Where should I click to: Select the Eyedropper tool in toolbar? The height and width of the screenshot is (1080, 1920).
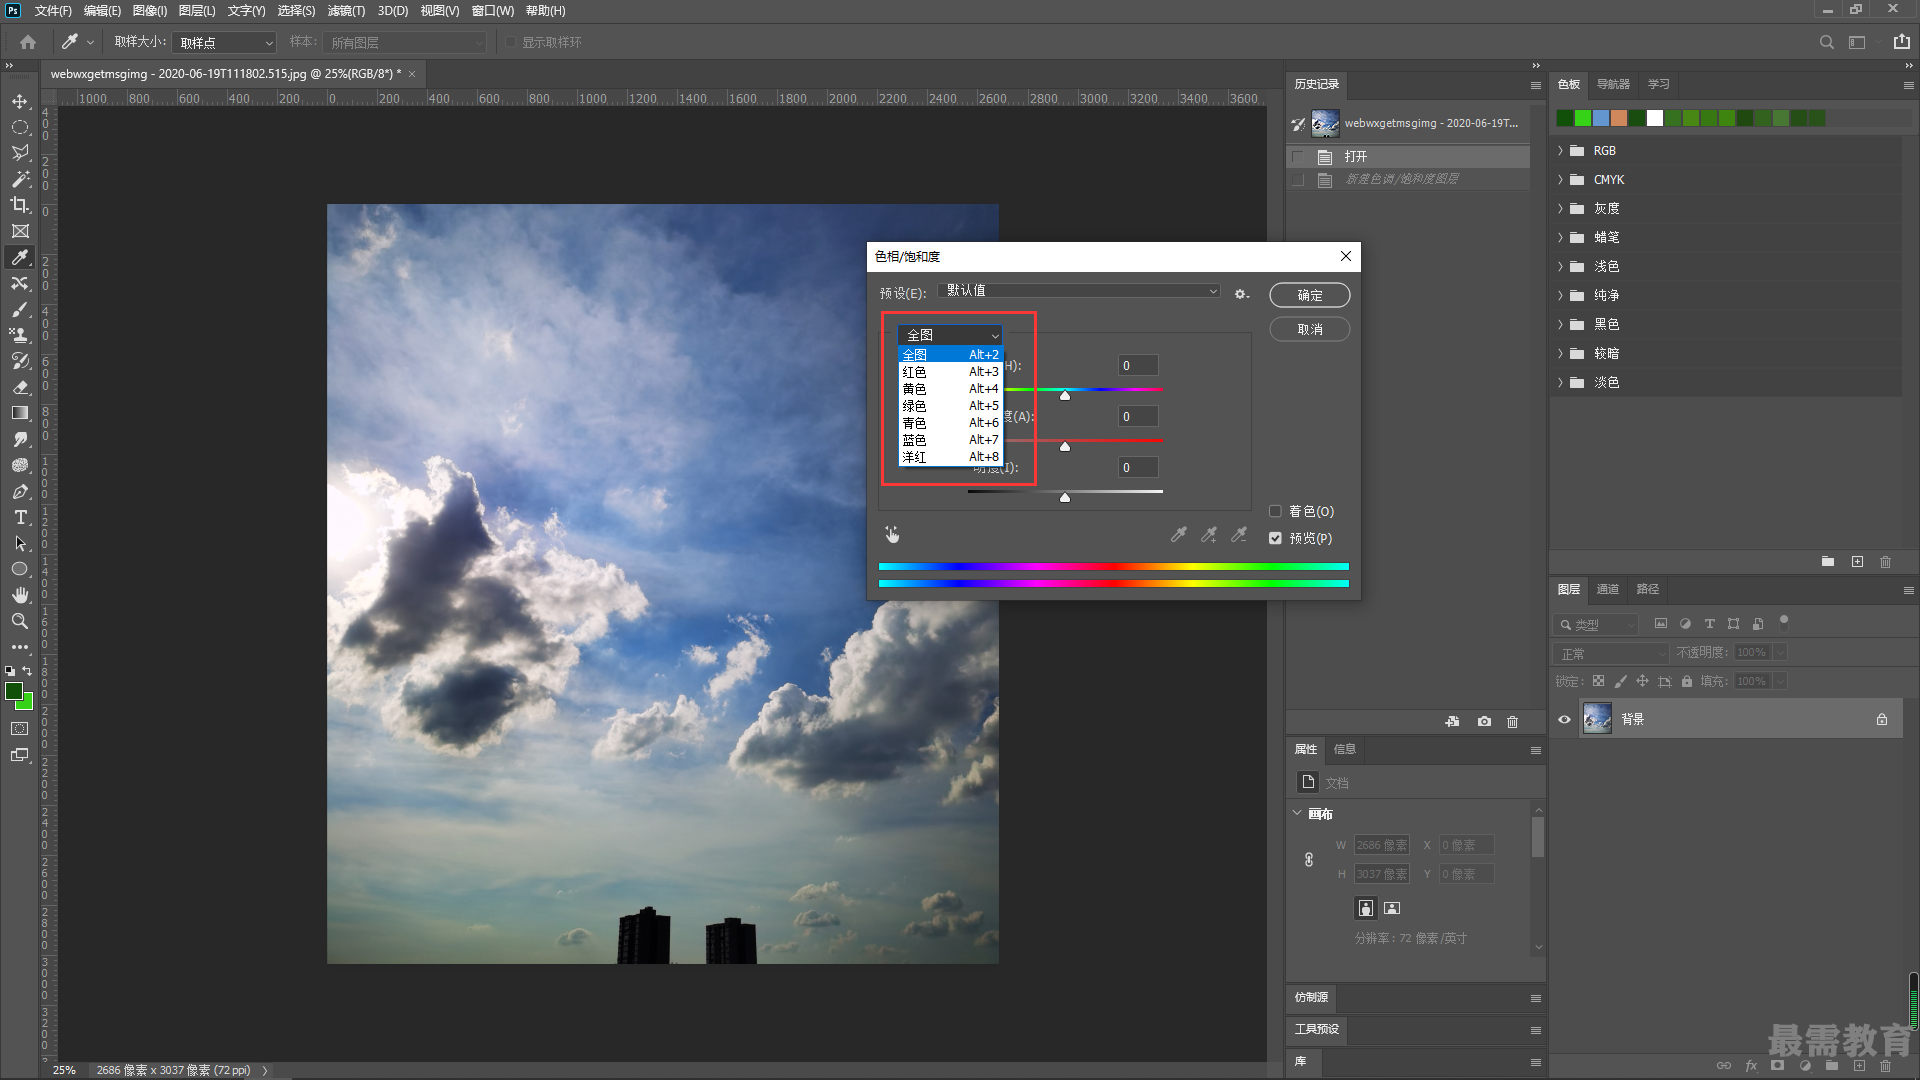[20, 257]
